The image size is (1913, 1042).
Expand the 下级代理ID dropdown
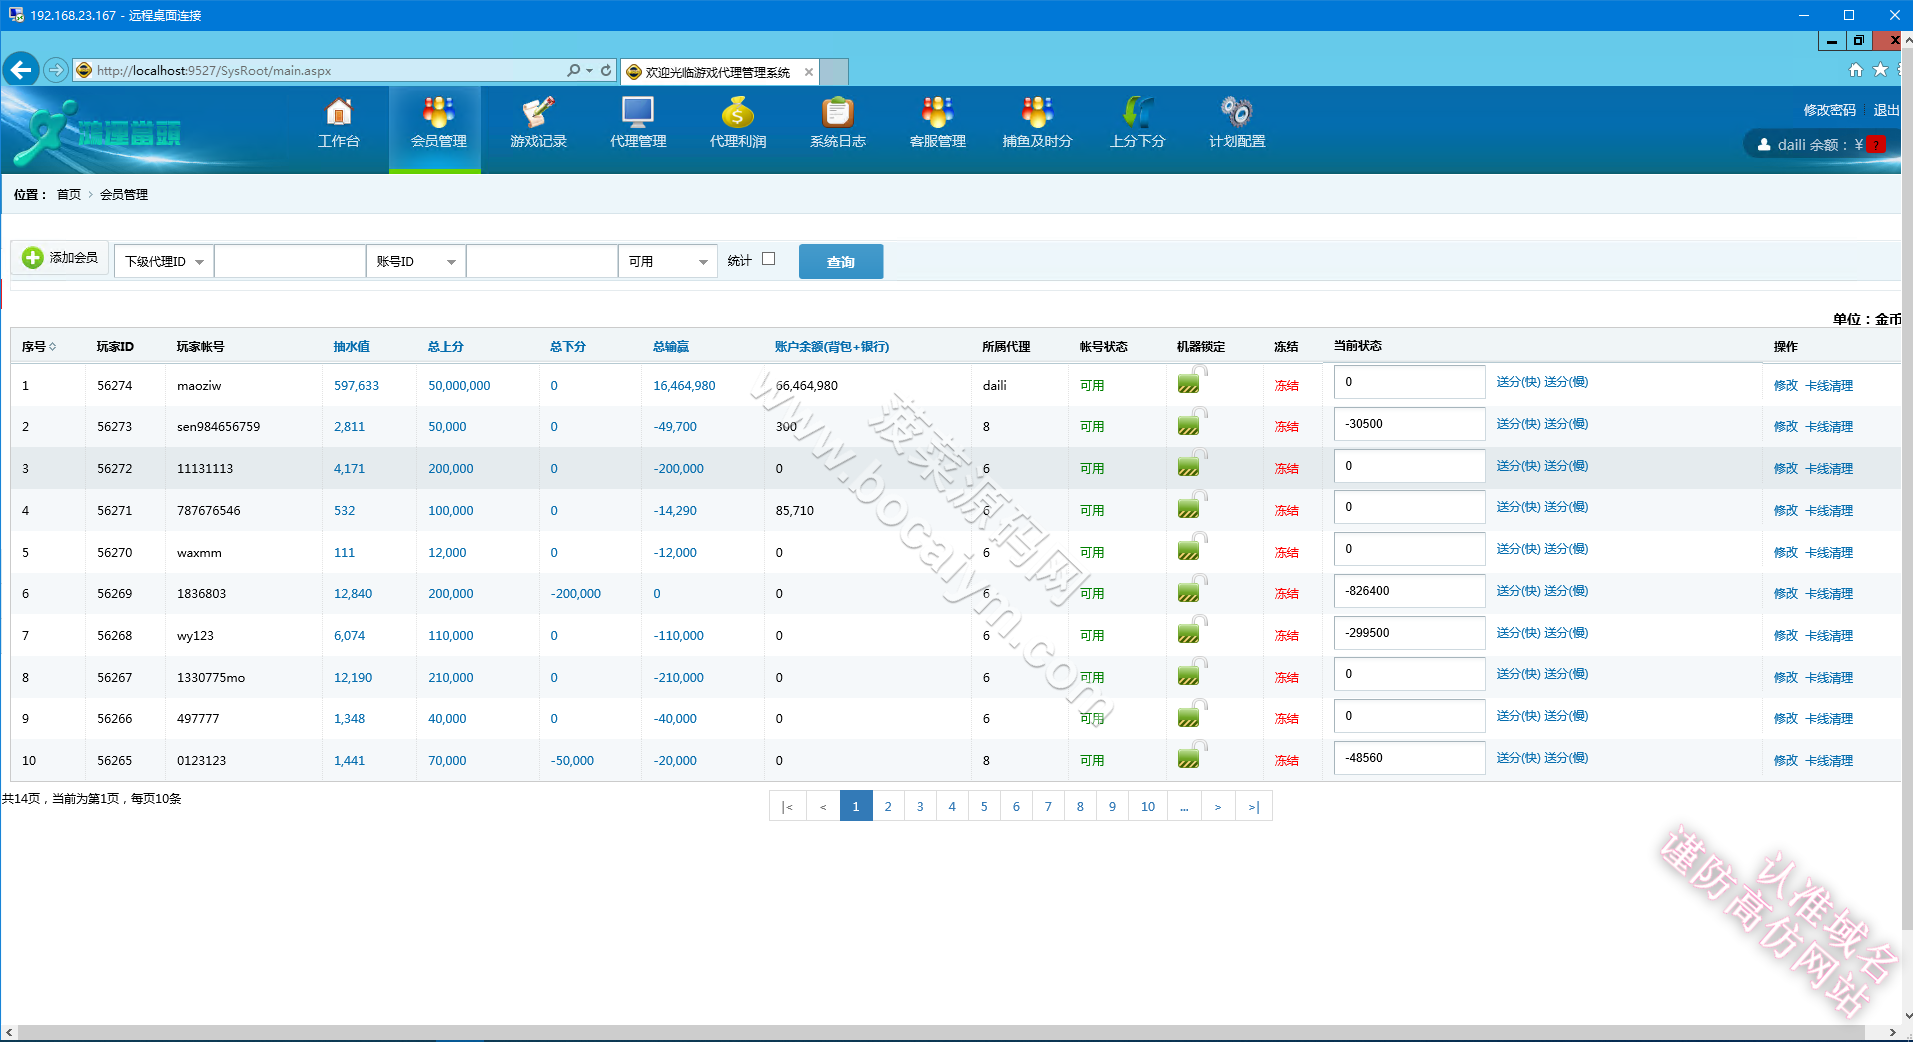click(x=164, y=261)
